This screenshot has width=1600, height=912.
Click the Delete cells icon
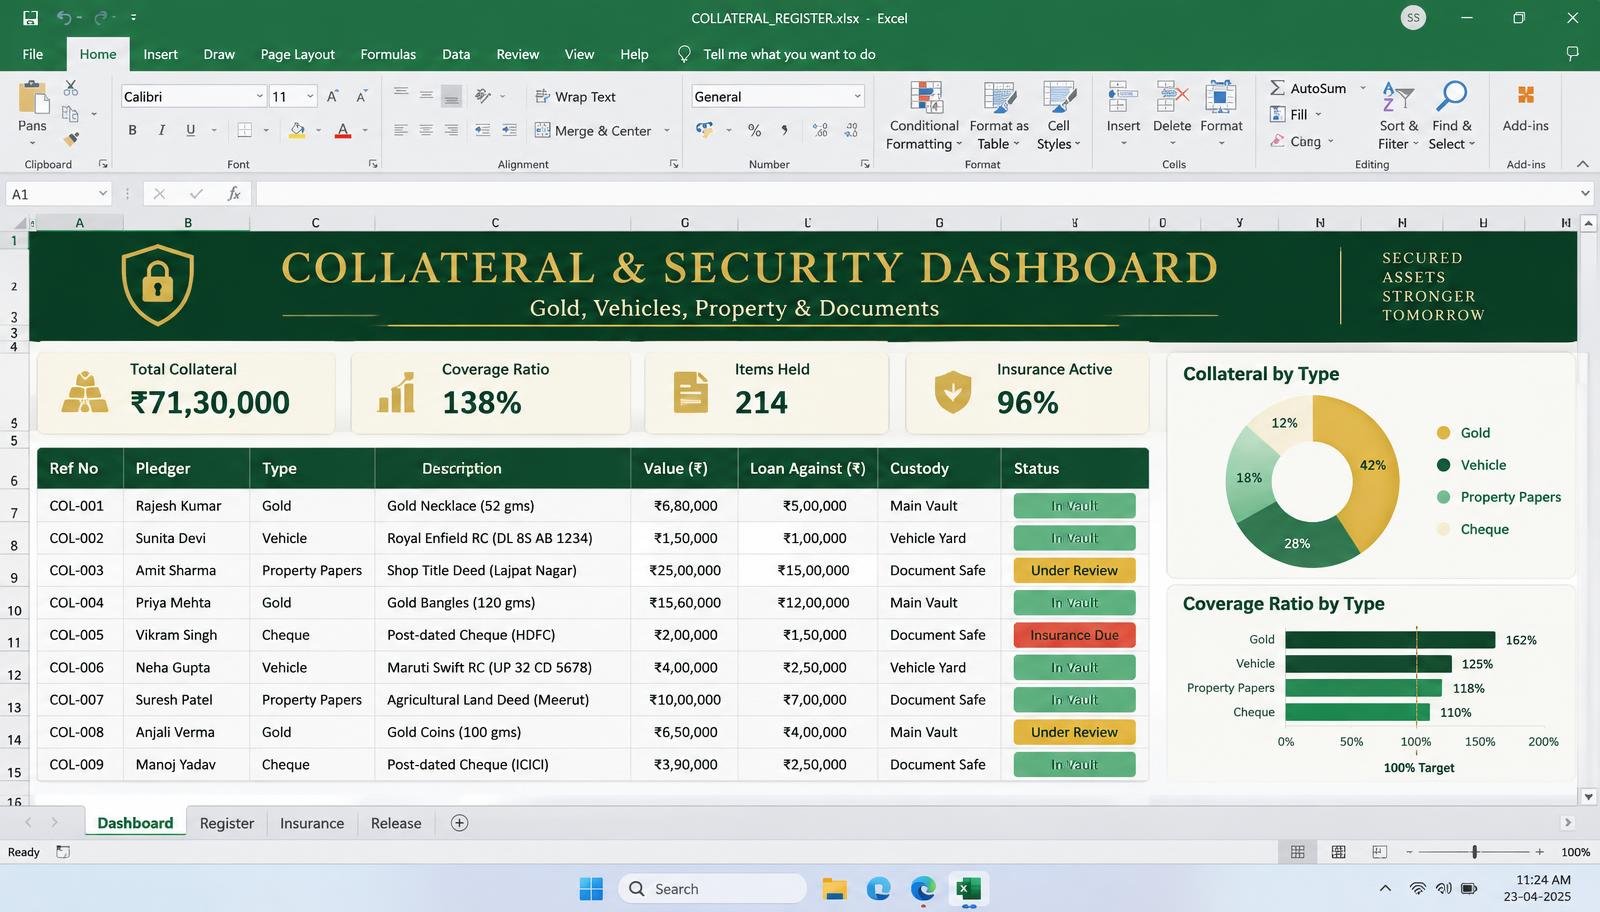(x=1171, y=98)
